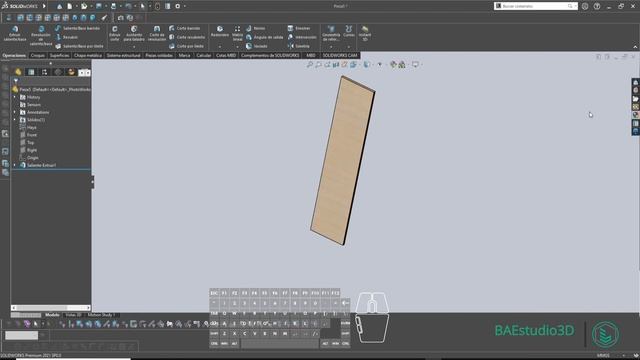Select Corte de revolución tool
640x360 pixels.
coord(157,33)
